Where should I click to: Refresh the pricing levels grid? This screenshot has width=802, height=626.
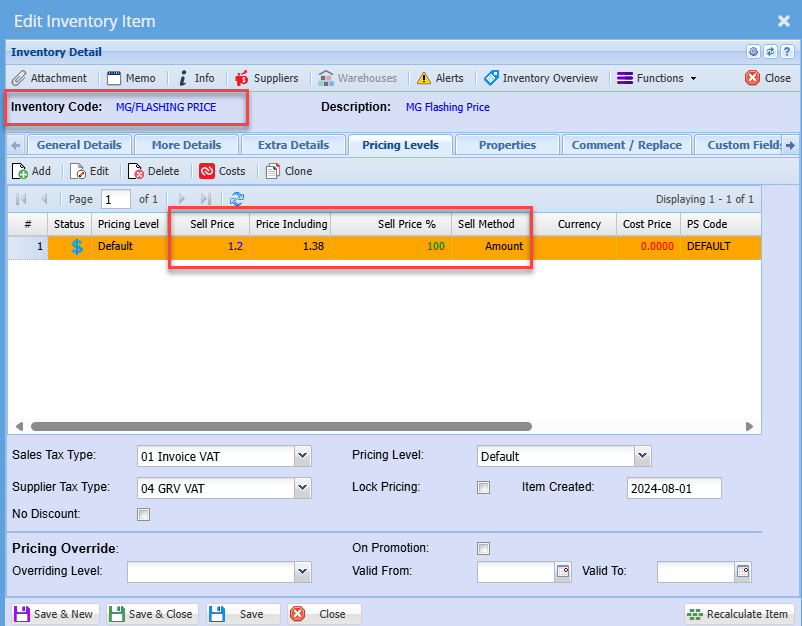click(x=237, y=199)
